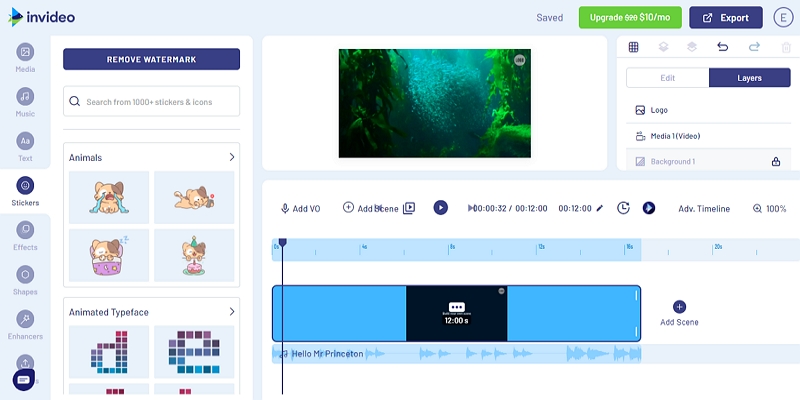Open the Enhancers panel in the sidebar
800x400 pixels.
pyautogui.click(x=25, y=325)
